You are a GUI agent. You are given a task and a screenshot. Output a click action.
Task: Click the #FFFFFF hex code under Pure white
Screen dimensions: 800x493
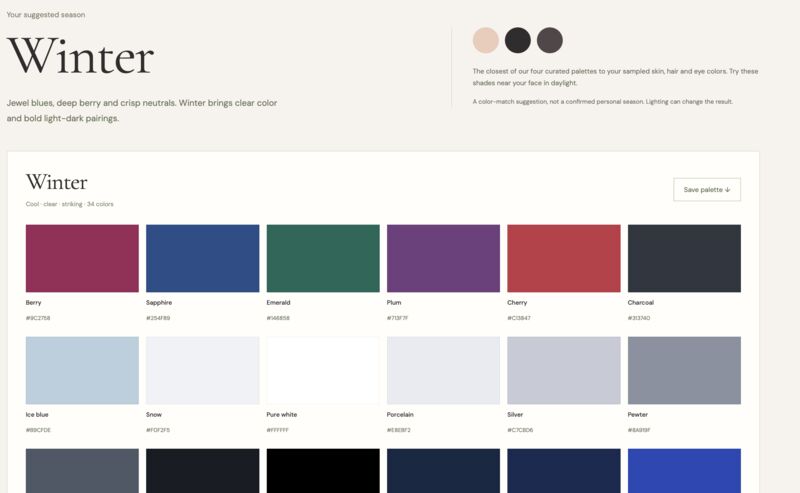click(x=278, y=430)
